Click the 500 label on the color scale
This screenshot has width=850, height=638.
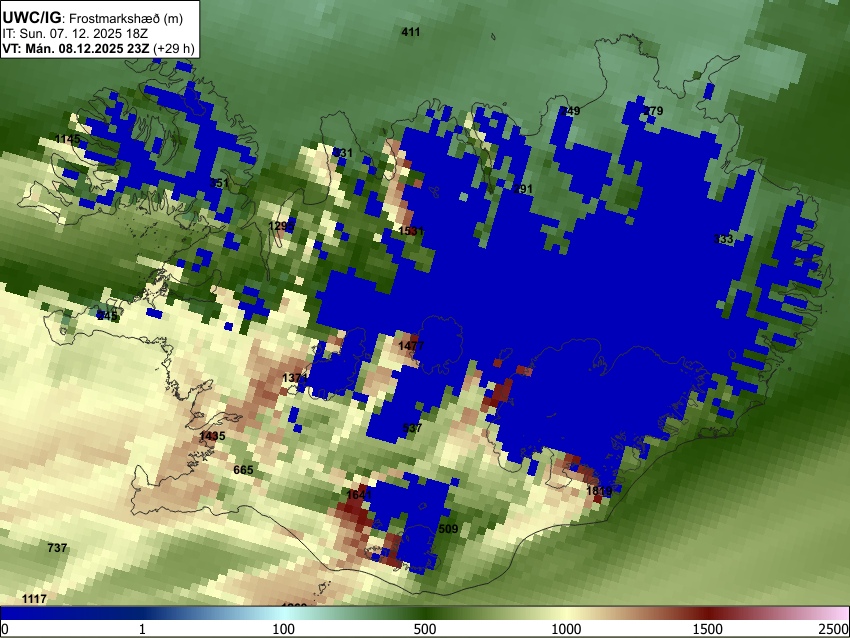424,629
